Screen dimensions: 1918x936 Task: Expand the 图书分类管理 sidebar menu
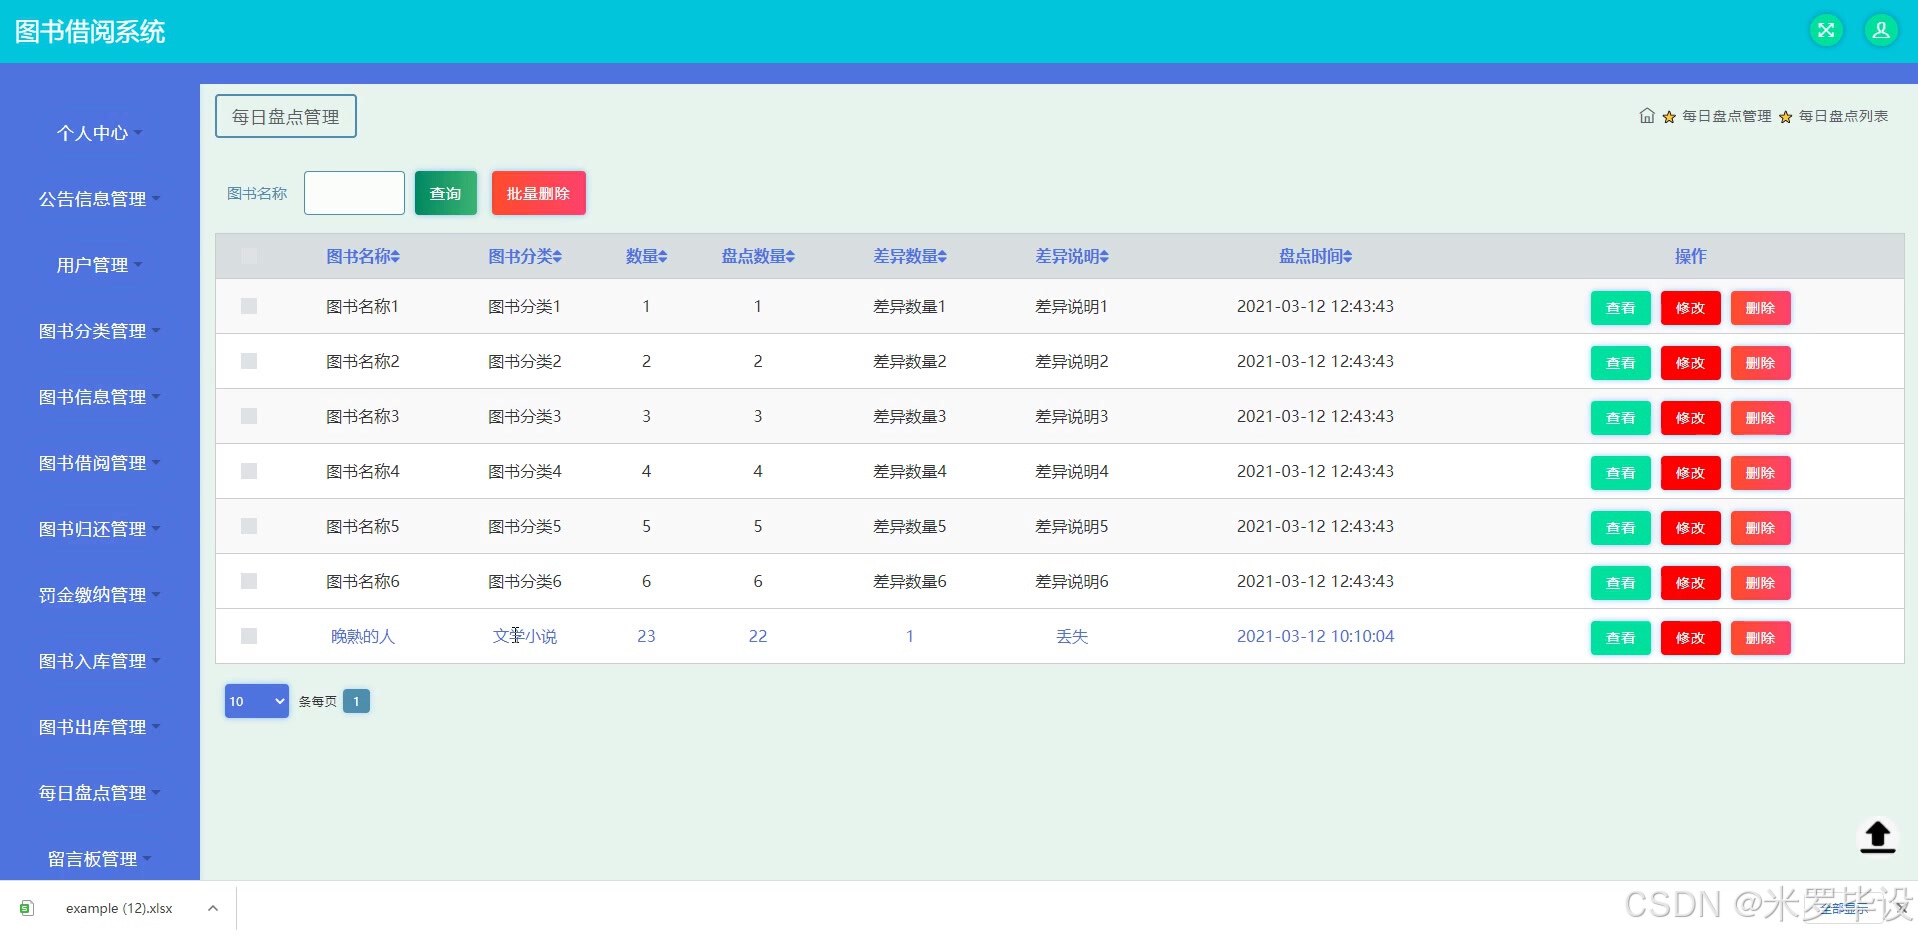click(100, 331)
